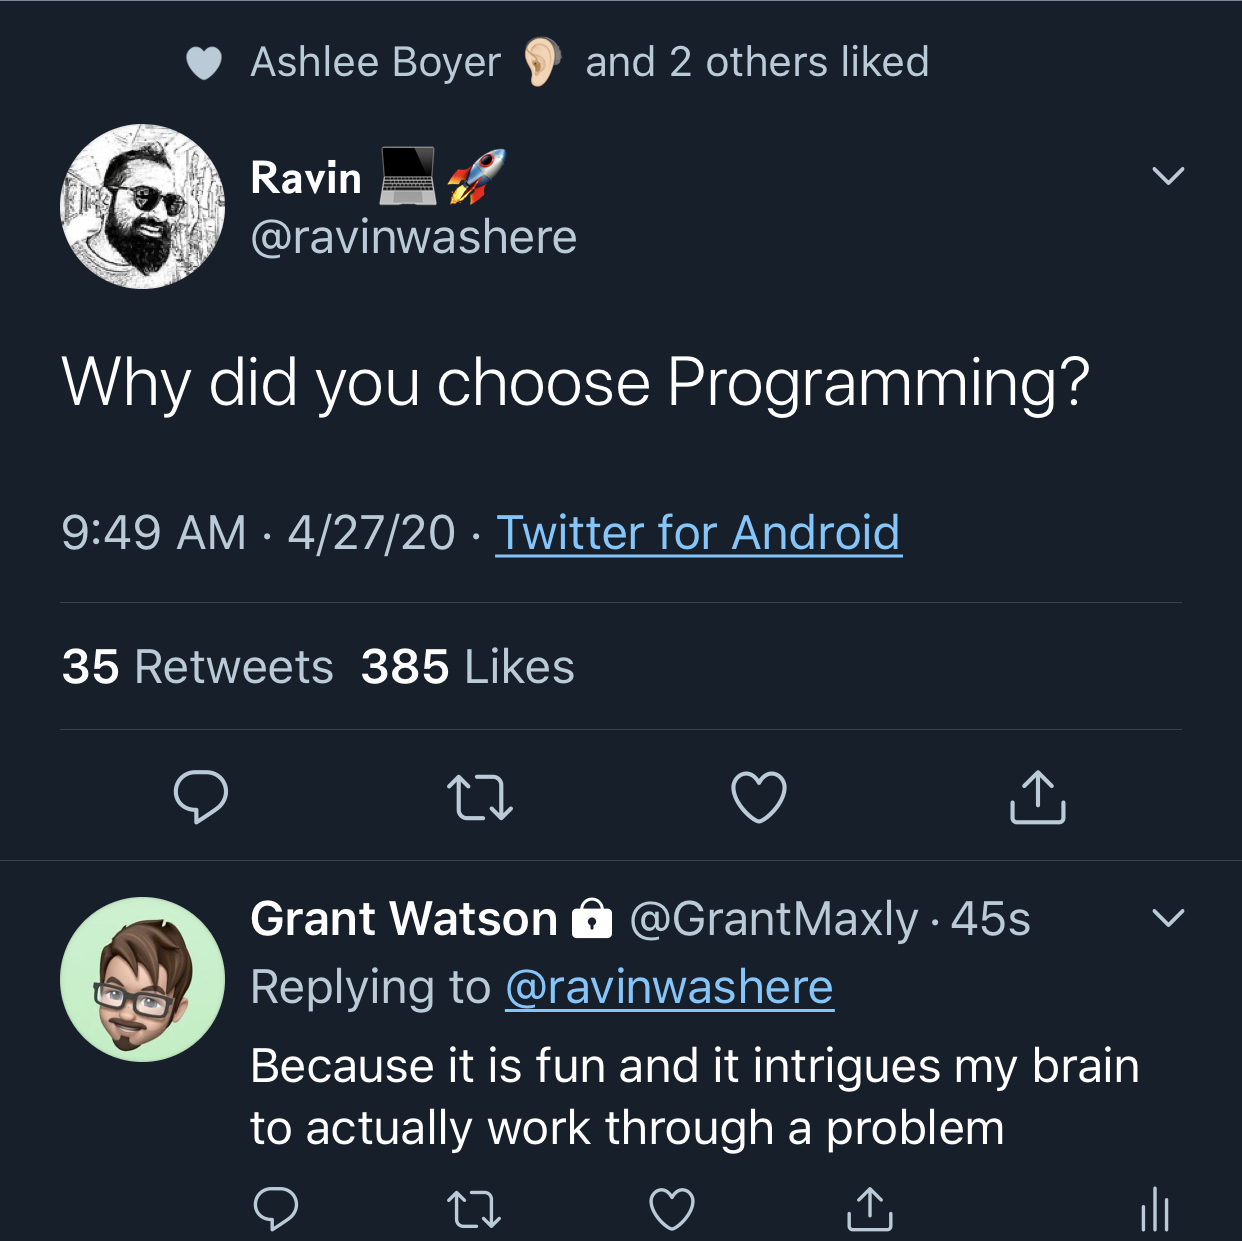
Task: Open the Twitter for Android source link
Action: tap(699, 532)
